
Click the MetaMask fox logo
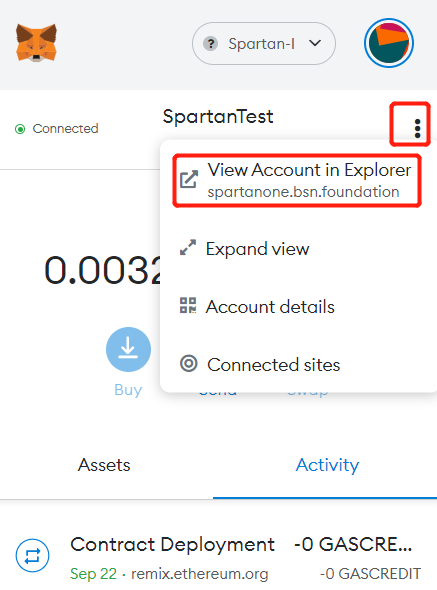click(x=36, y=43)
